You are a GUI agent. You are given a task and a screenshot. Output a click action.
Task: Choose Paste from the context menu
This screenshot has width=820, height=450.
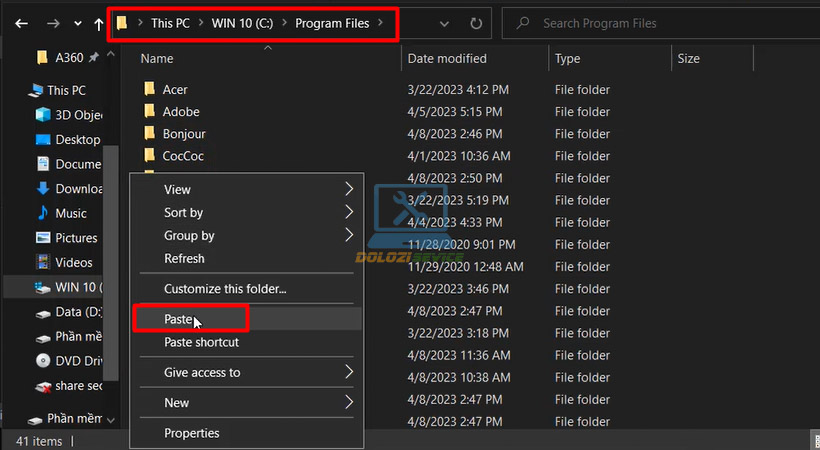179,319
